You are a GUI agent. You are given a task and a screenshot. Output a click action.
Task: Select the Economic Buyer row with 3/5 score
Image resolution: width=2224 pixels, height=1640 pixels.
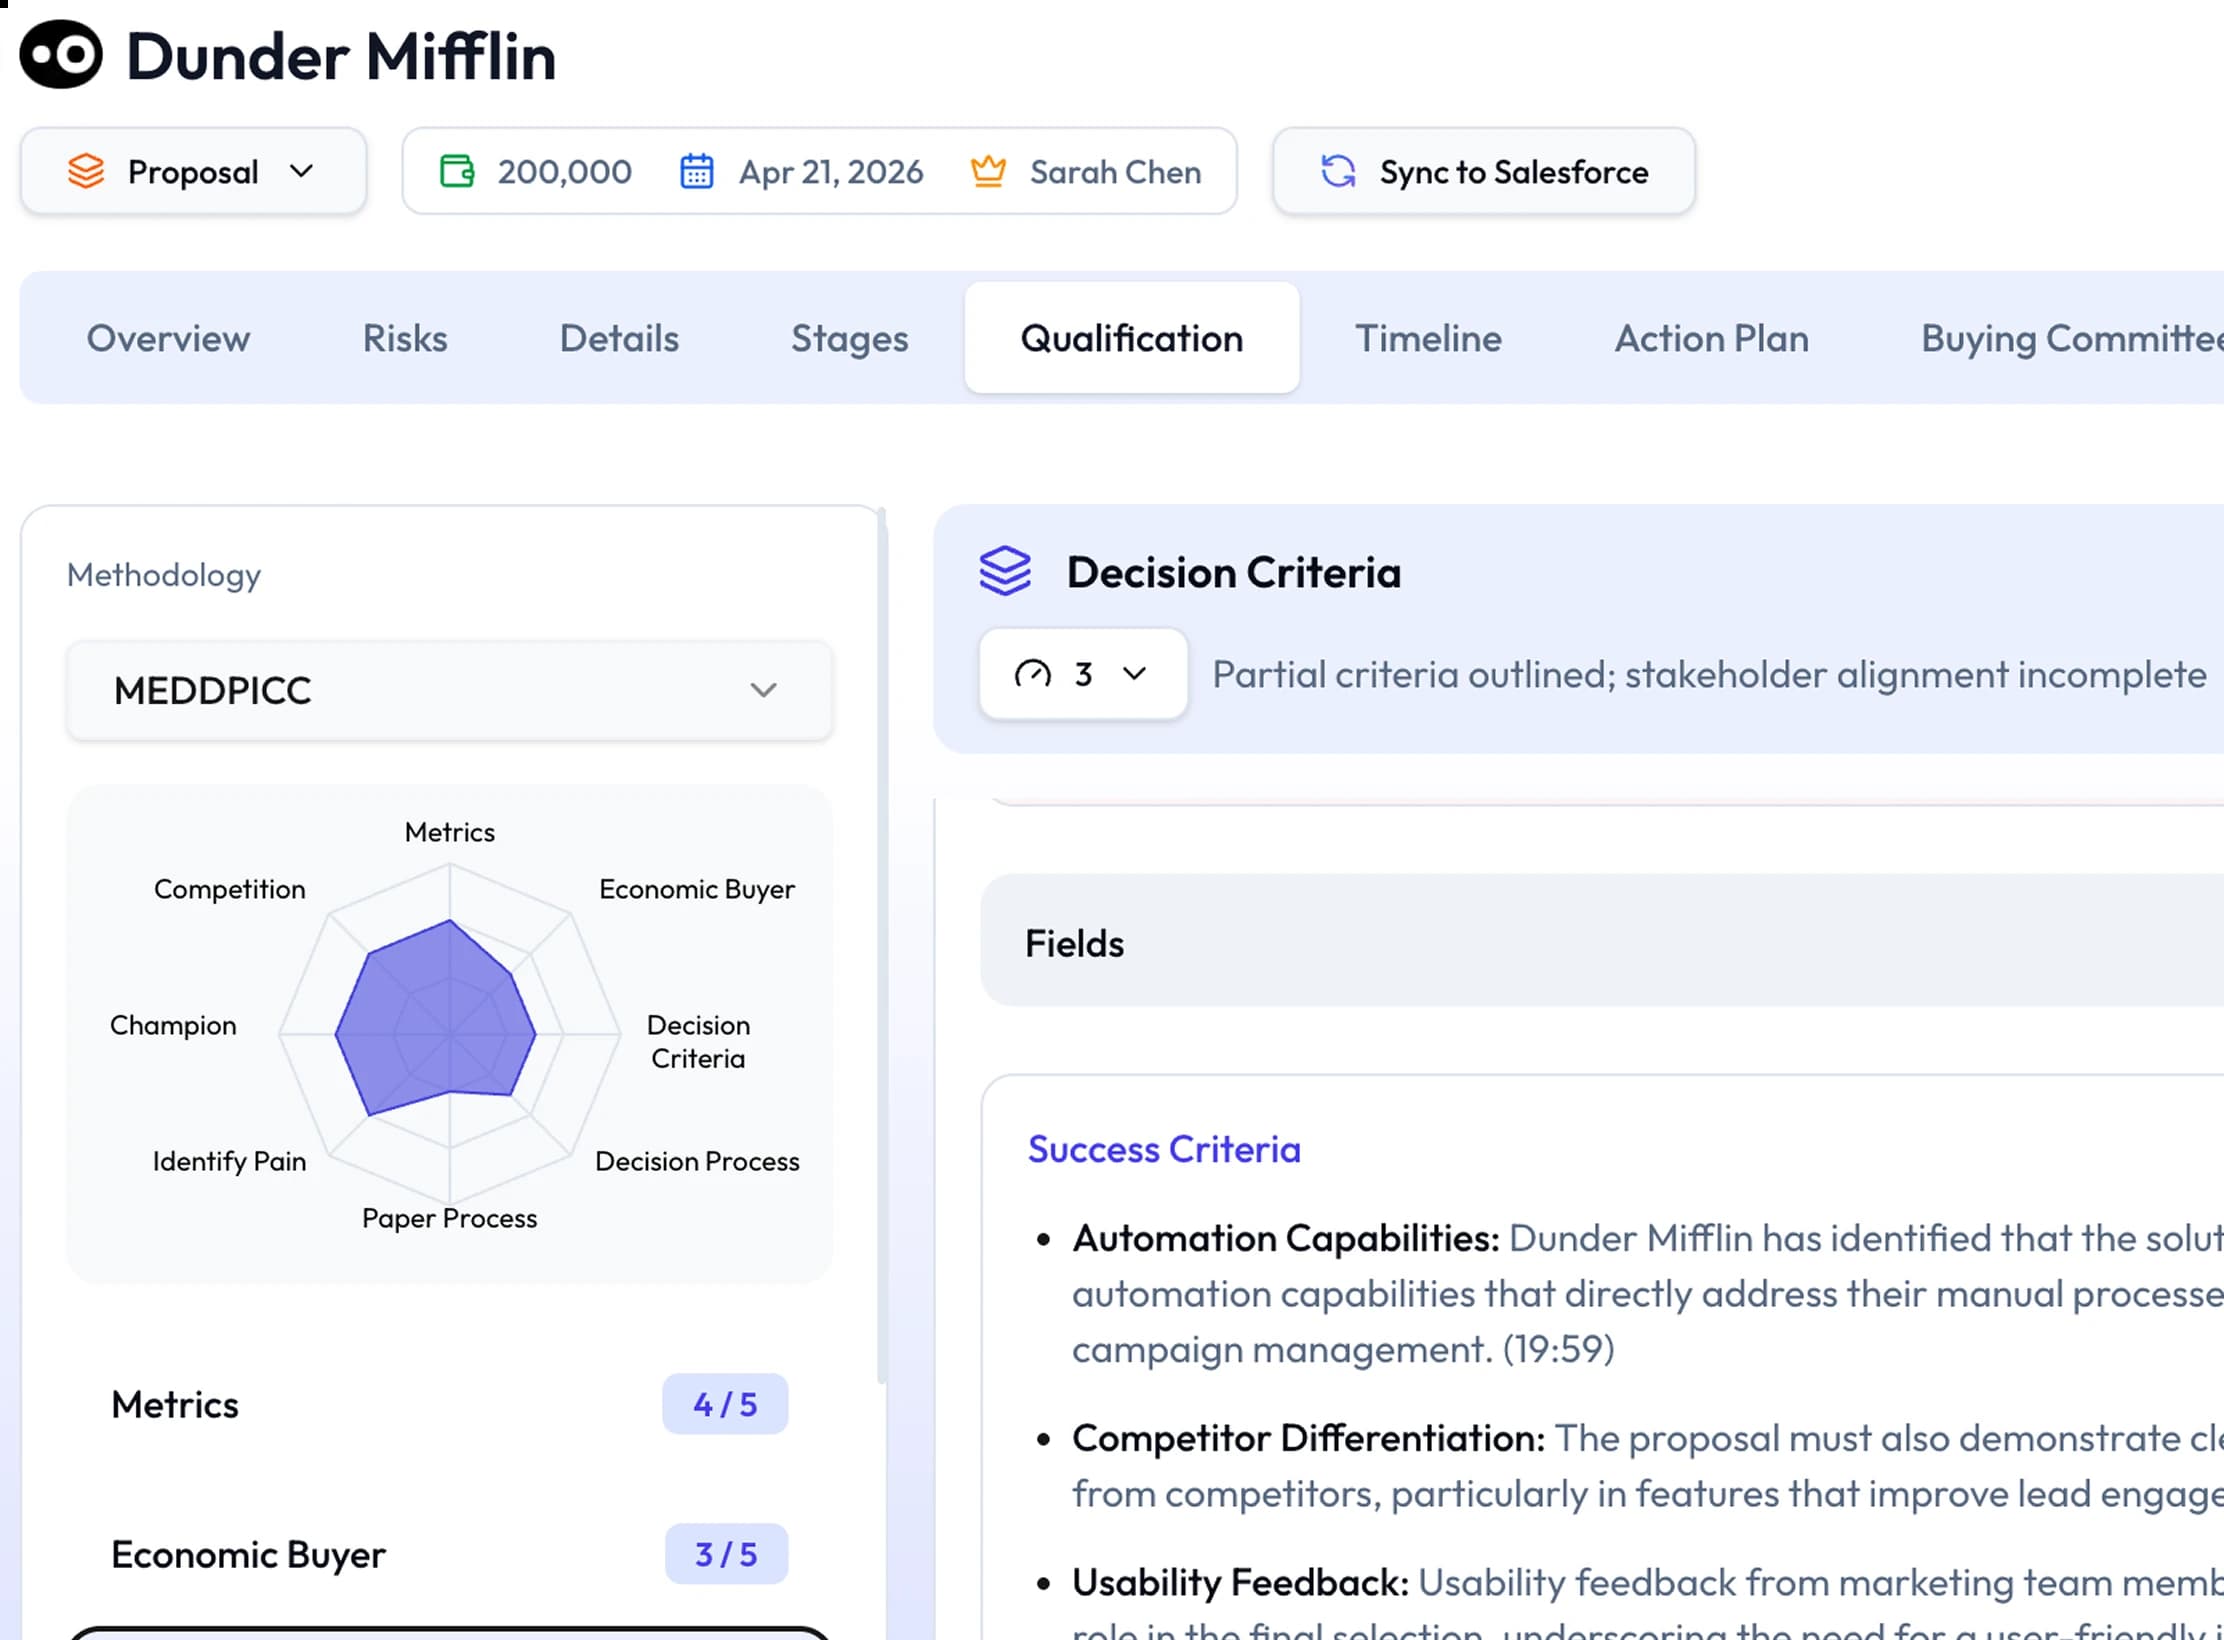449,1554
